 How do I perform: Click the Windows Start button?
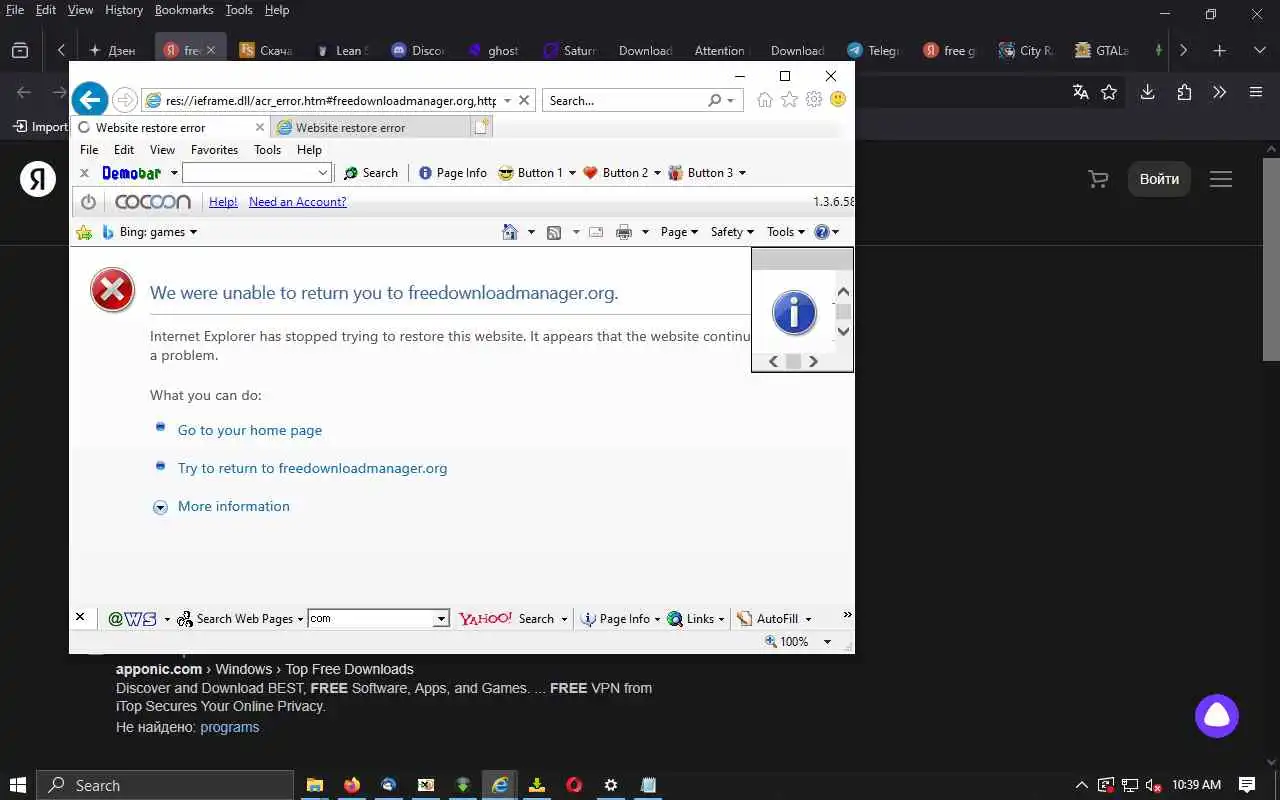(18, 785)
